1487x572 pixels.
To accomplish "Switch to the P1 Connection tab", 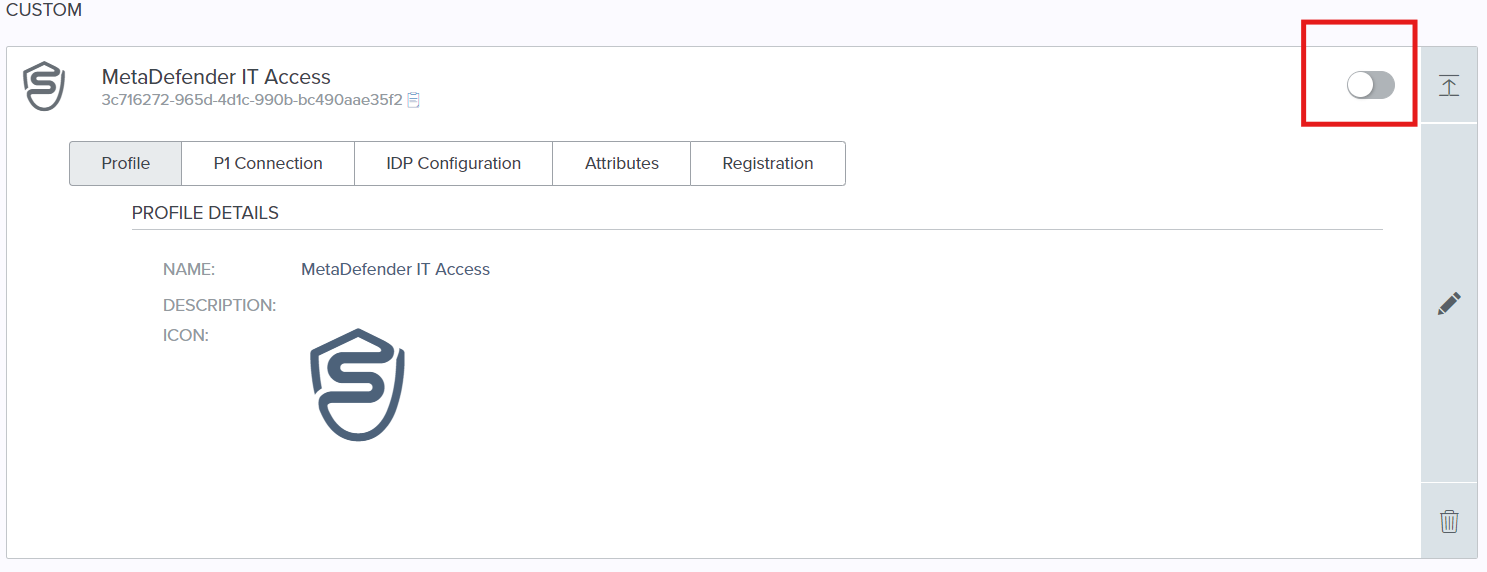I will [268, 163].
